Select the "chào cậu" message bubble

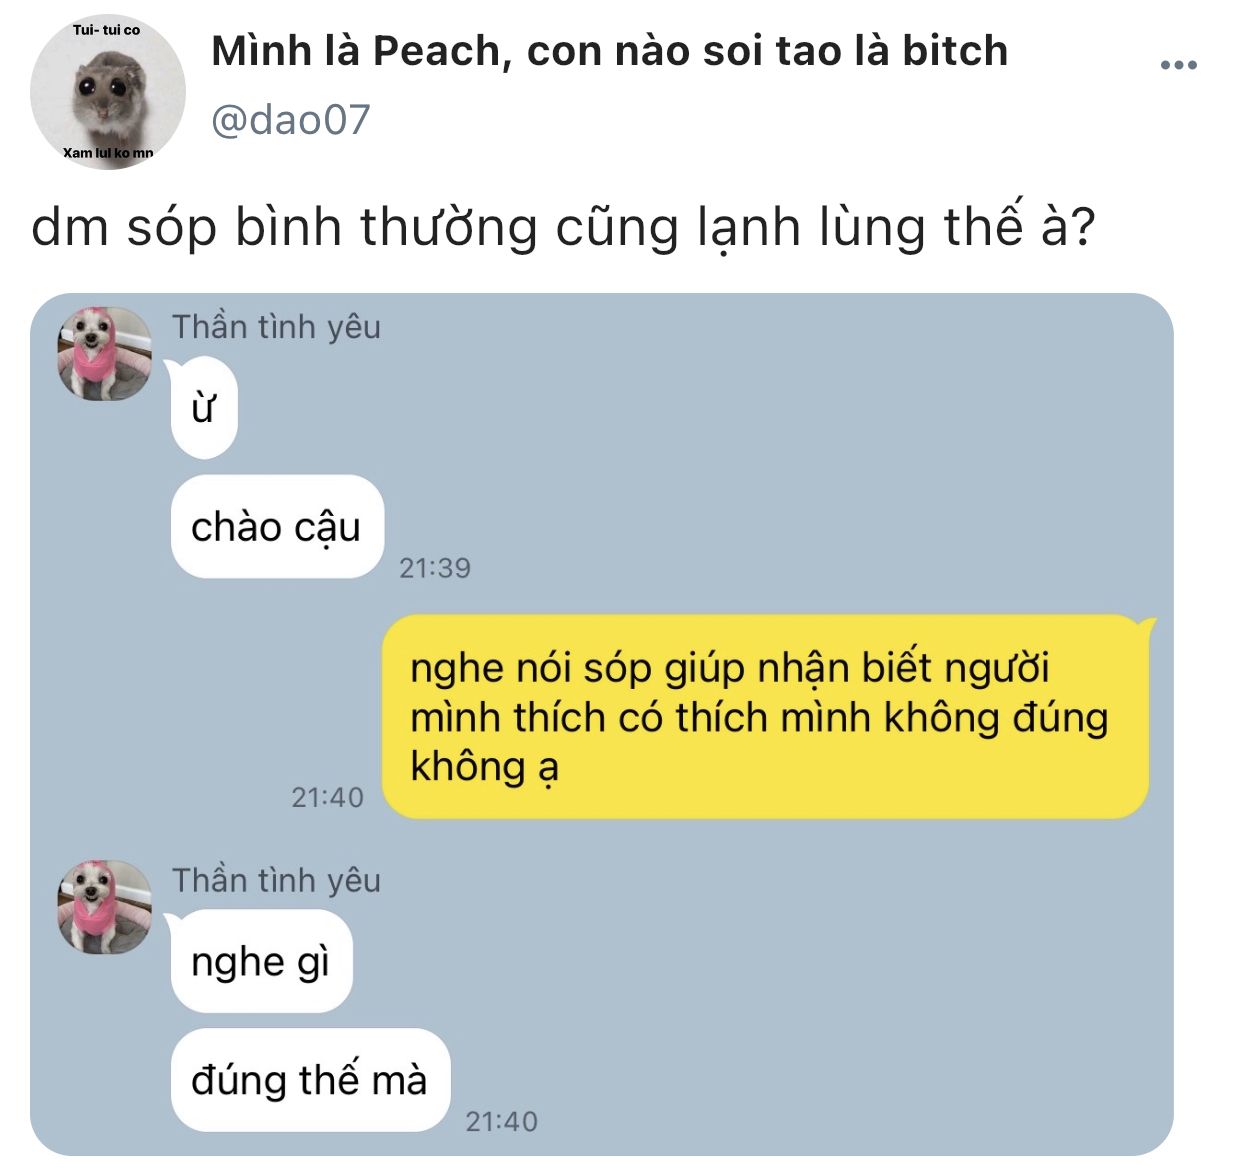pyautogui.click(x=277, y=527)
